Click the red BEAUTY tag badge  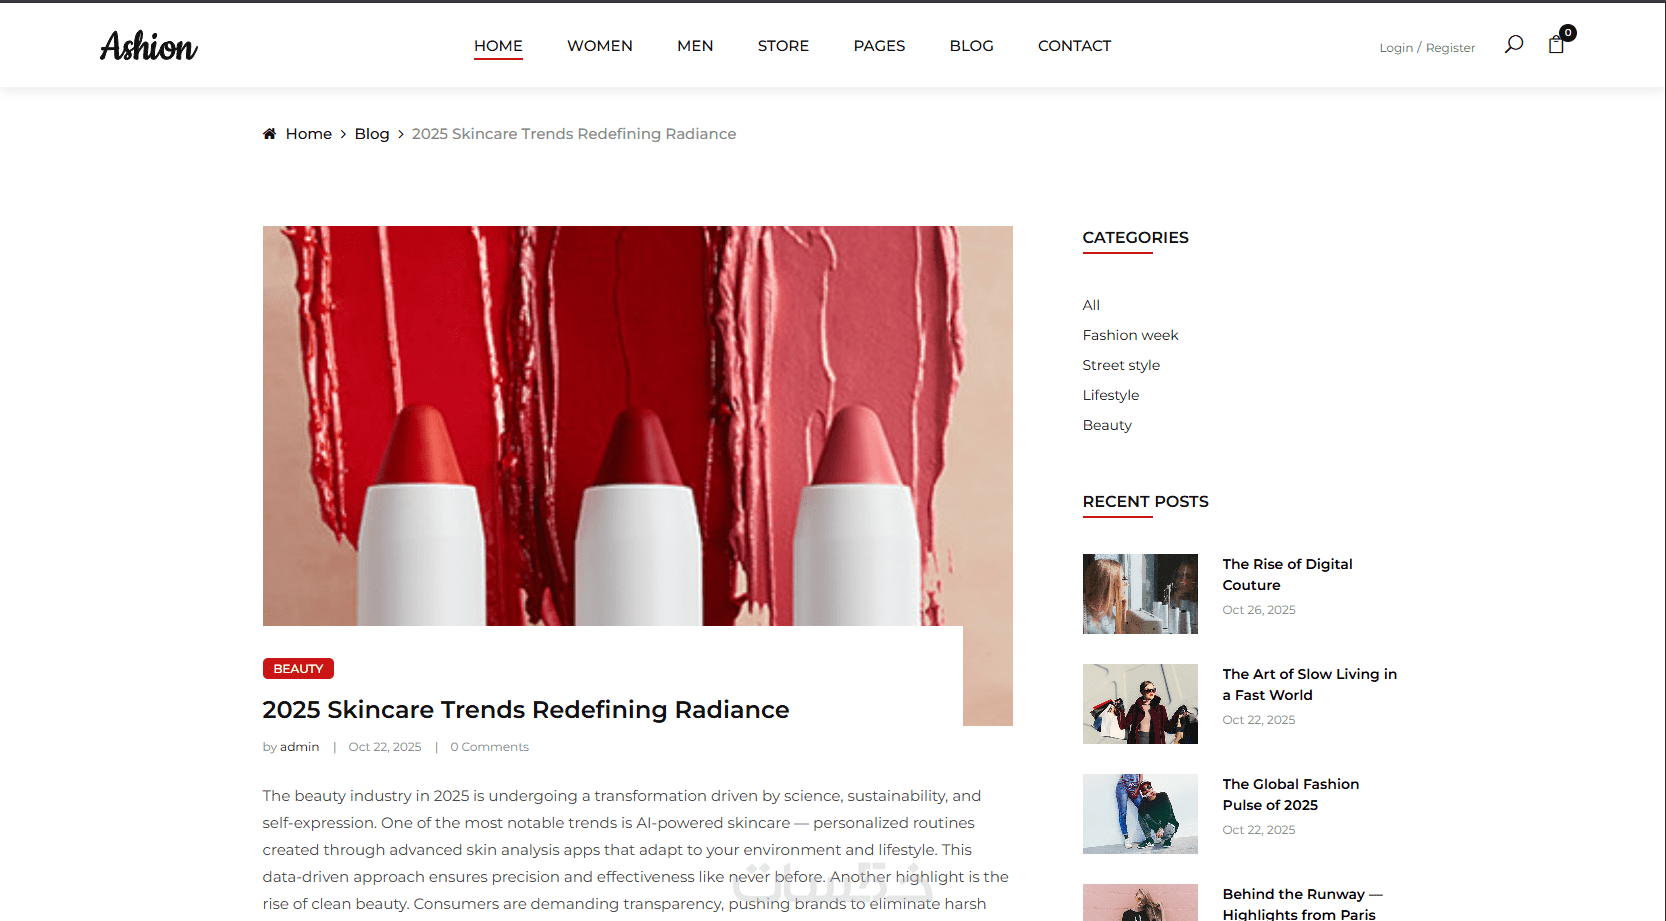(298, 669)
